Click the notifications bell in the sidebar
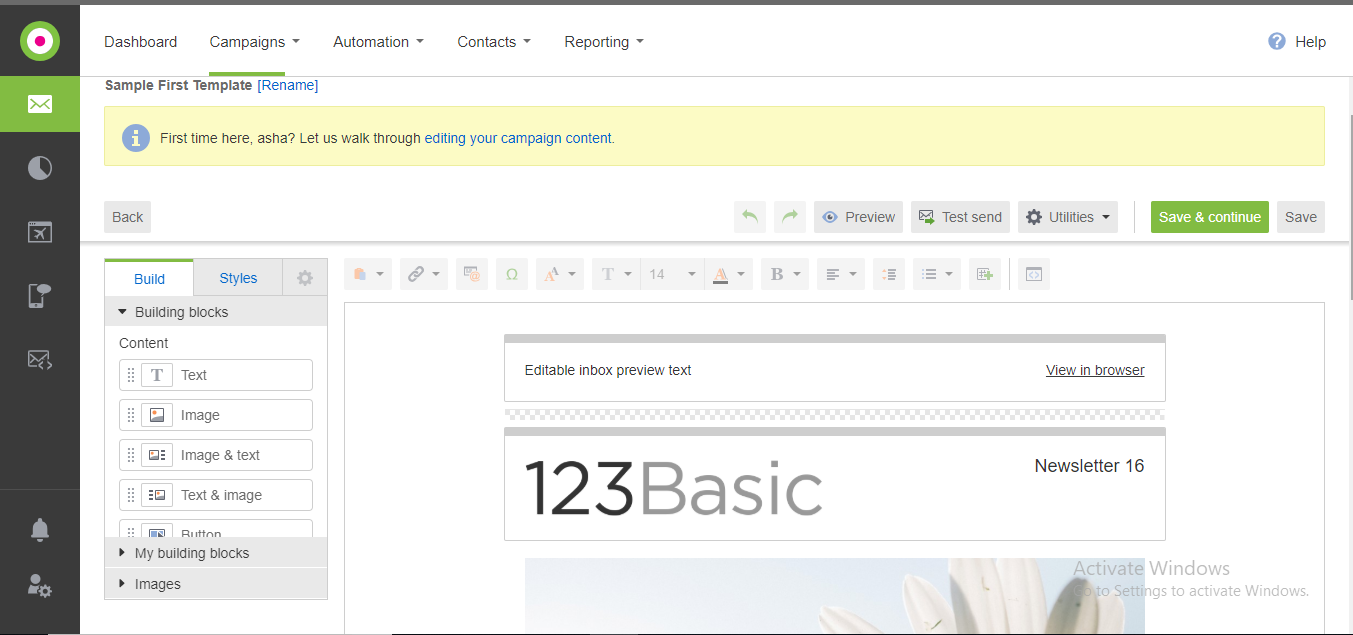This screenshot has width=1353, height=635. [40, 529]
